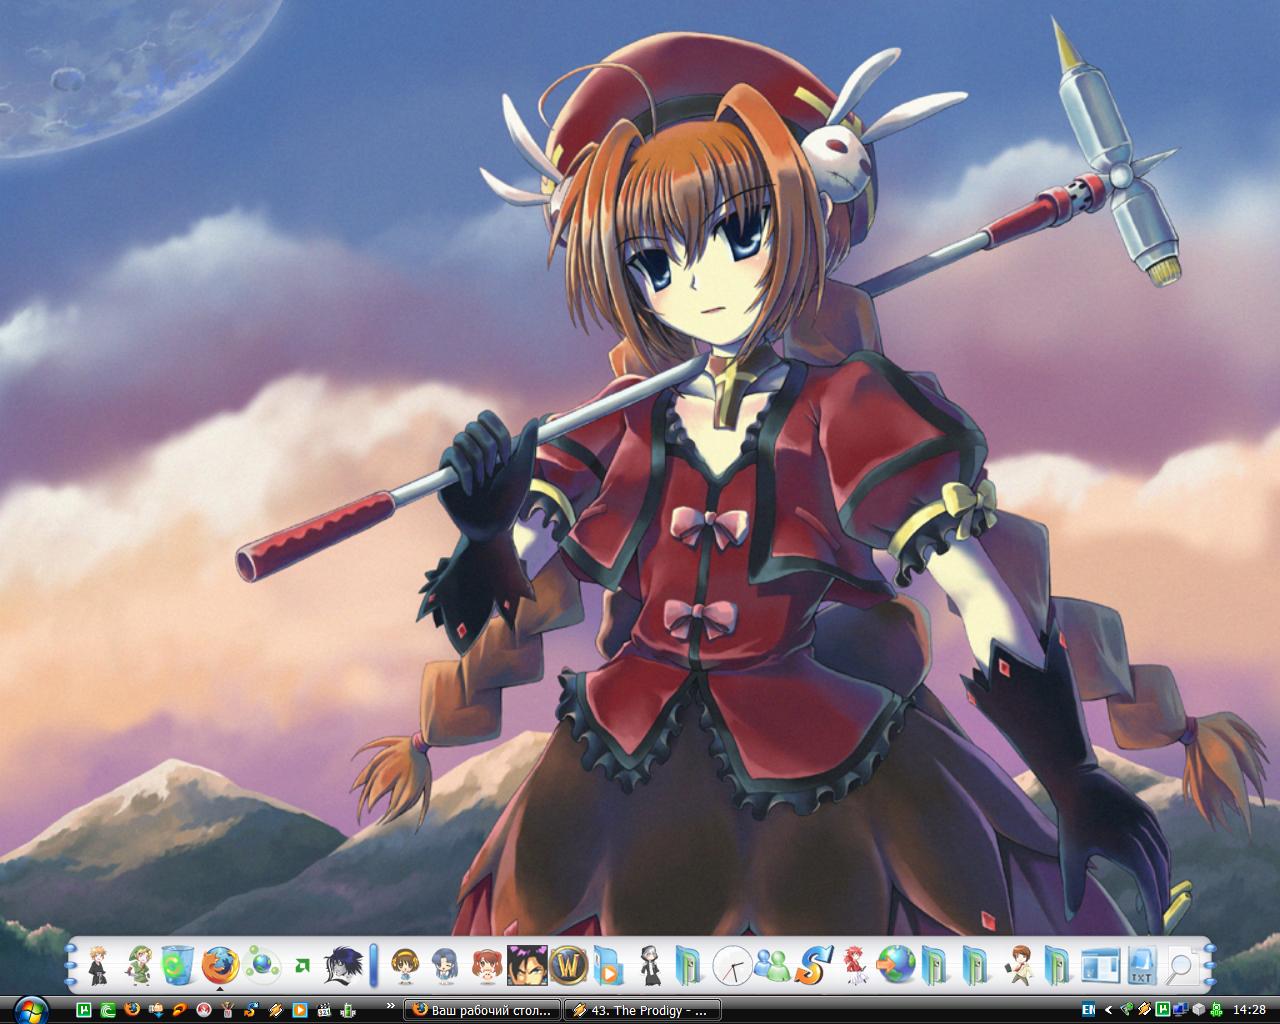Viewport: 1280px width, 1024px height.
Task: Click the magnifying glass search dock icon
Action: pos(1183,966)
